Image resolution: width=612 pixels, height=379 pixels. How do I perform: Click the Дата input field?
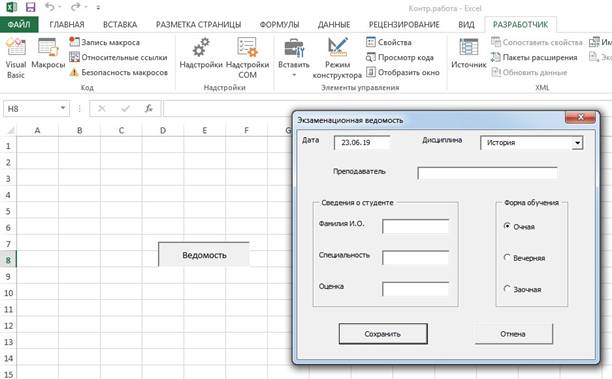pos(362,143)
